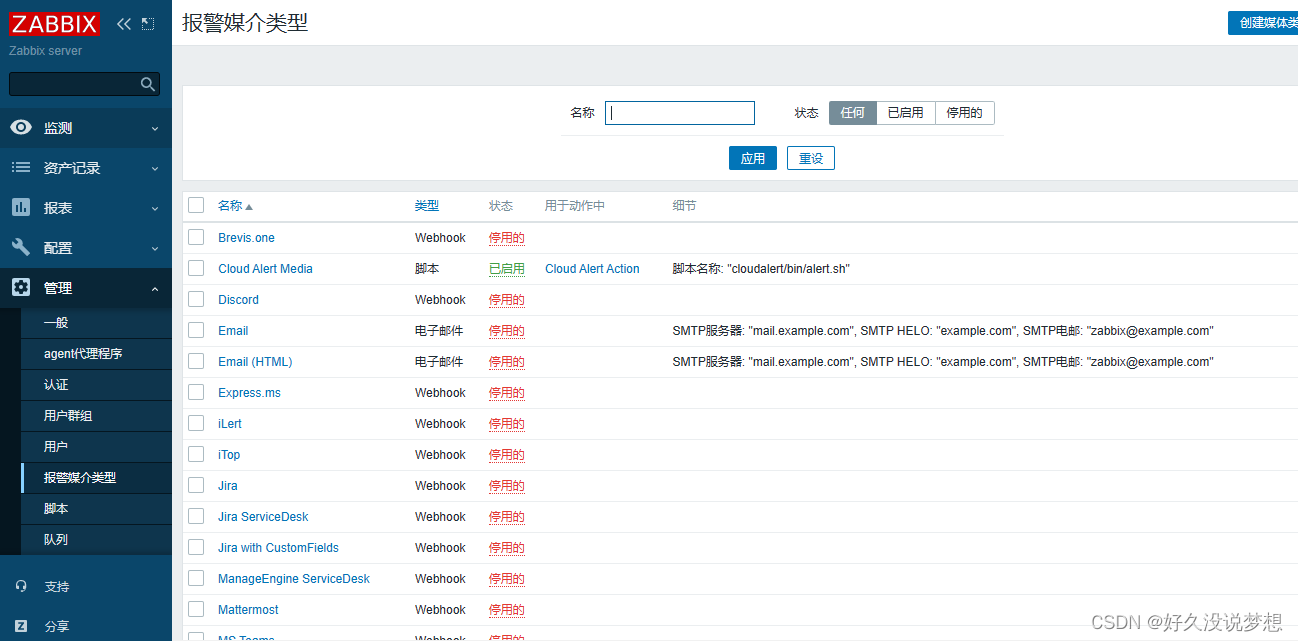Viewport: 1298px width, 641px height.
Task: Click the 状态 column header
Action: (x=501, y=206)
